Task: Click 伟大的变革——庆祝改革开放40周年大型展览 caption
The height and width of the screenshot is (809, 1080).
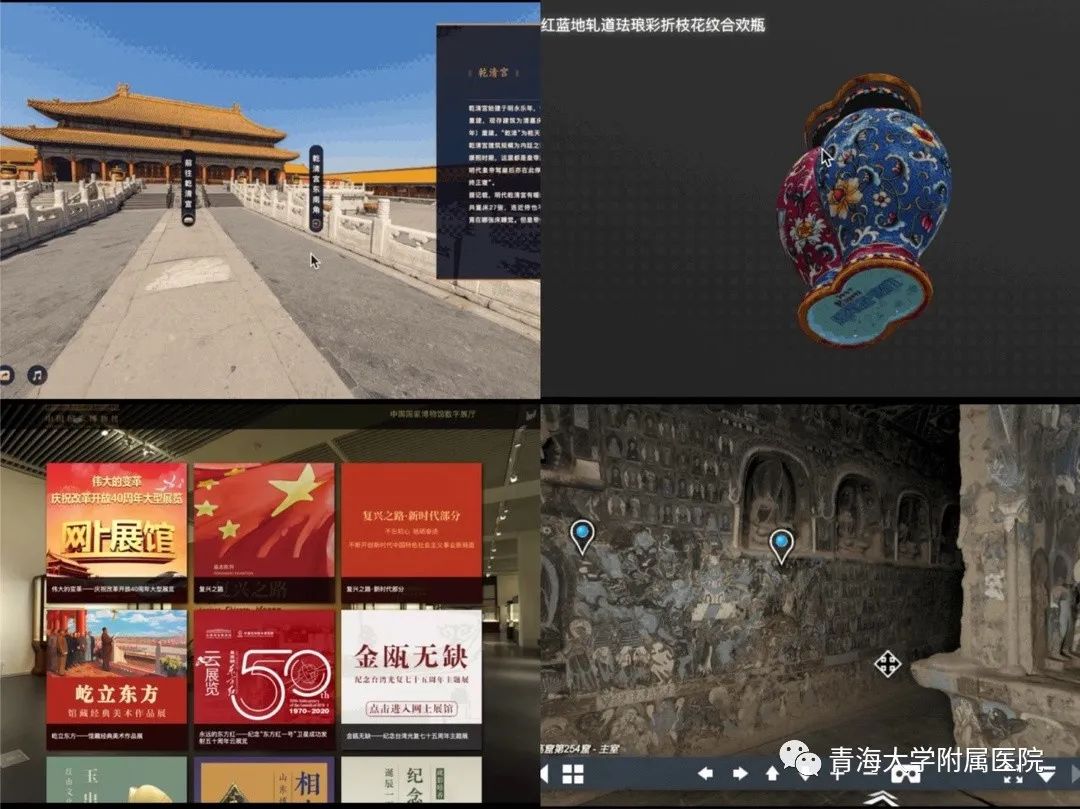Action: (x=113, y=589)
